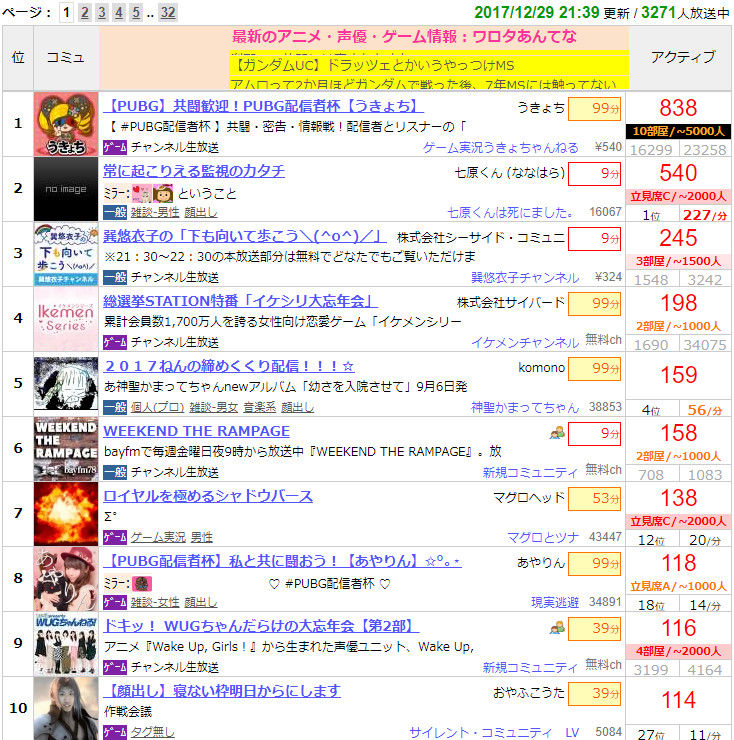Click the 一般 category badge in row 2
This screenshot has height=740, width=734.
[x=115, y=213]
